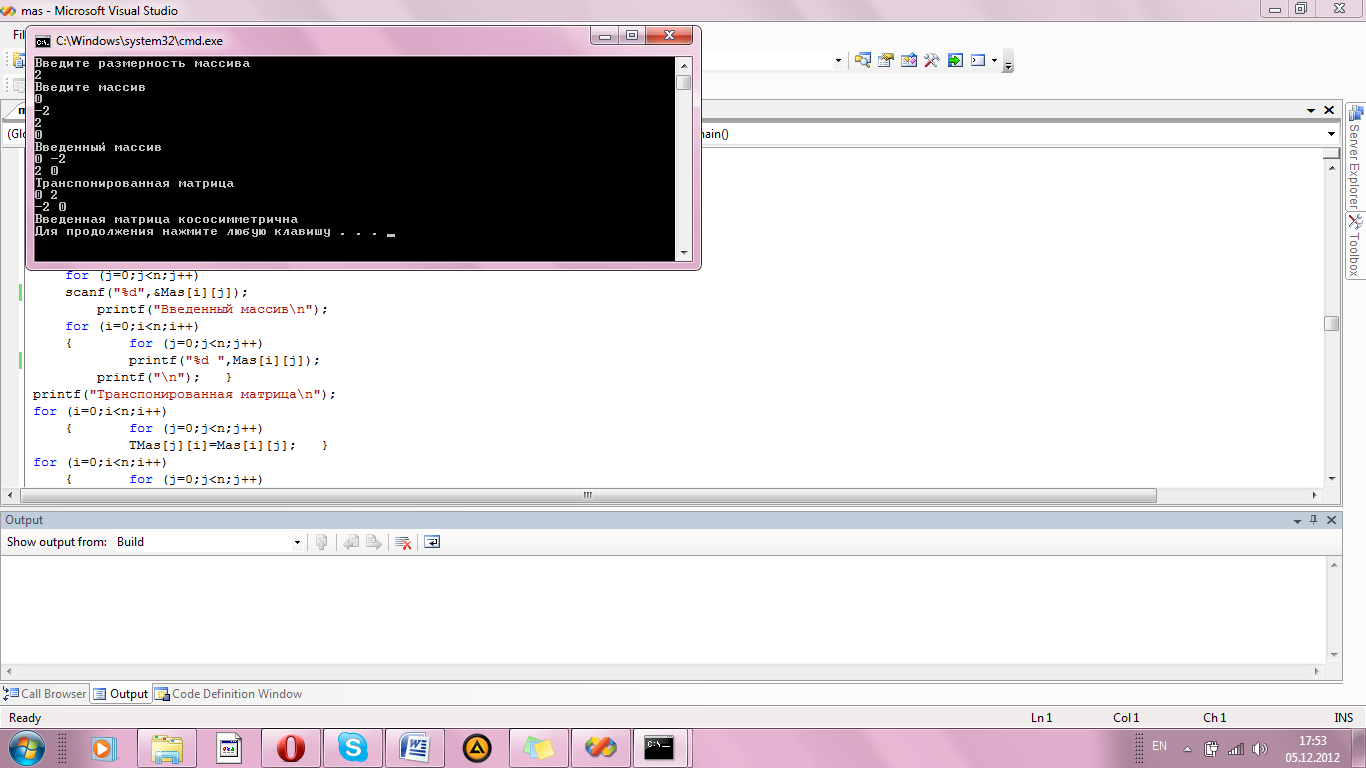The width and height of the screenshot is (1366, 768).
Task: Open the Toolbox hammer-wrench icon
Action: [x=932, y=60]
